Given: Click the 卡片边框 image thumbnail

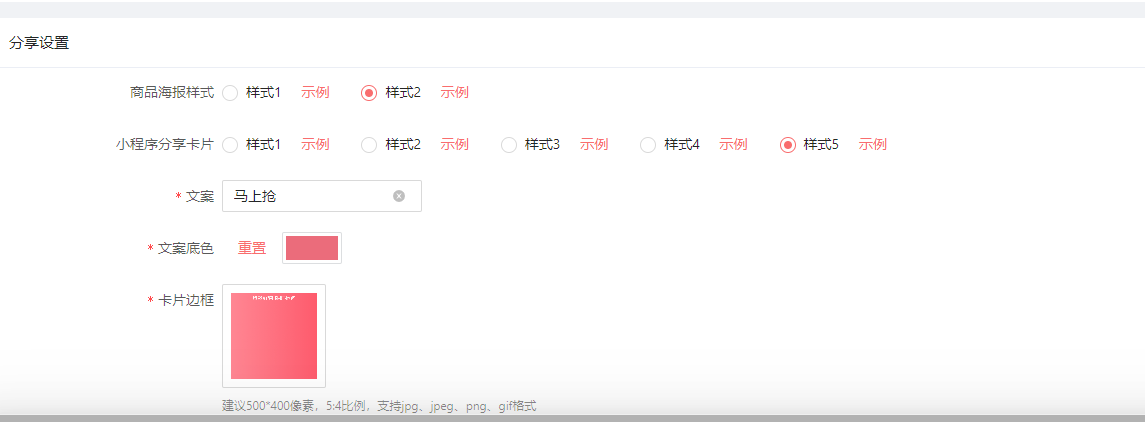Looking at the screenshot, I should click(274, 336).
